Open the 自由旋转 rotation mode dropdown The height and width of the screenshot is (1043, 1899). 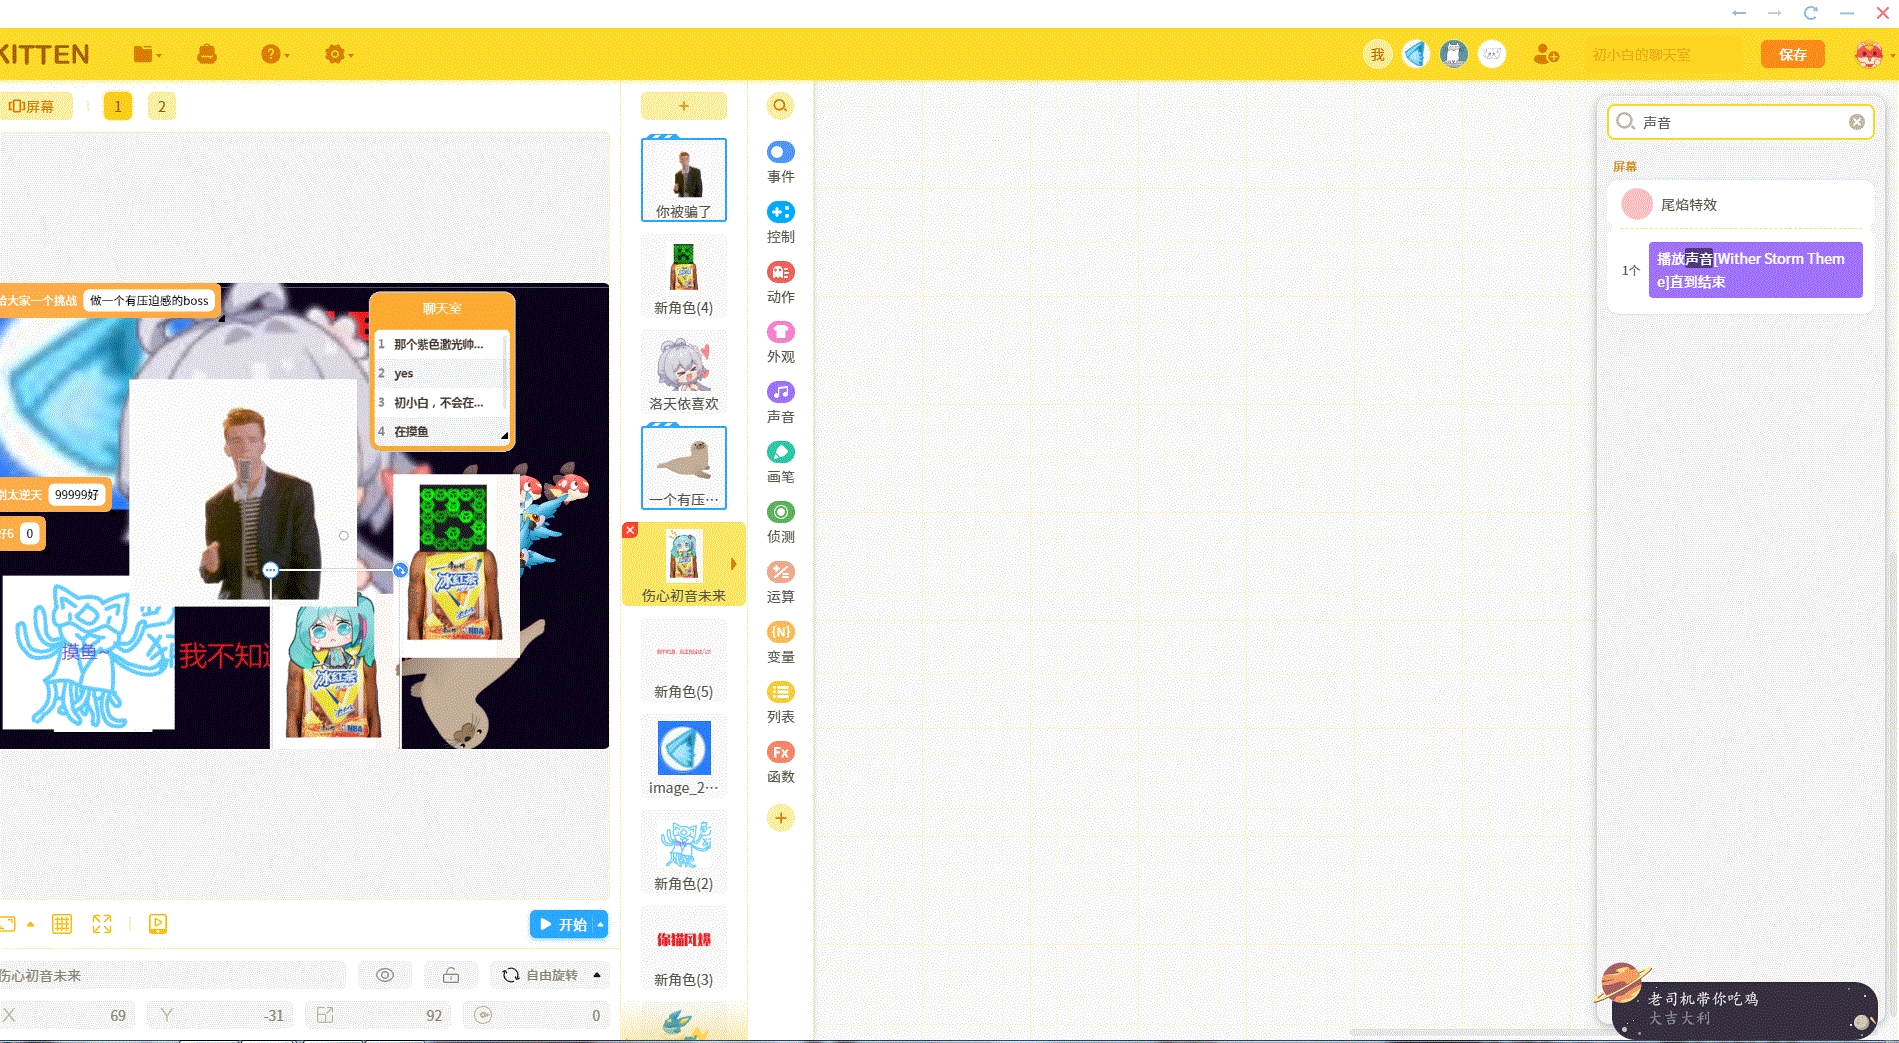[550, 975]
